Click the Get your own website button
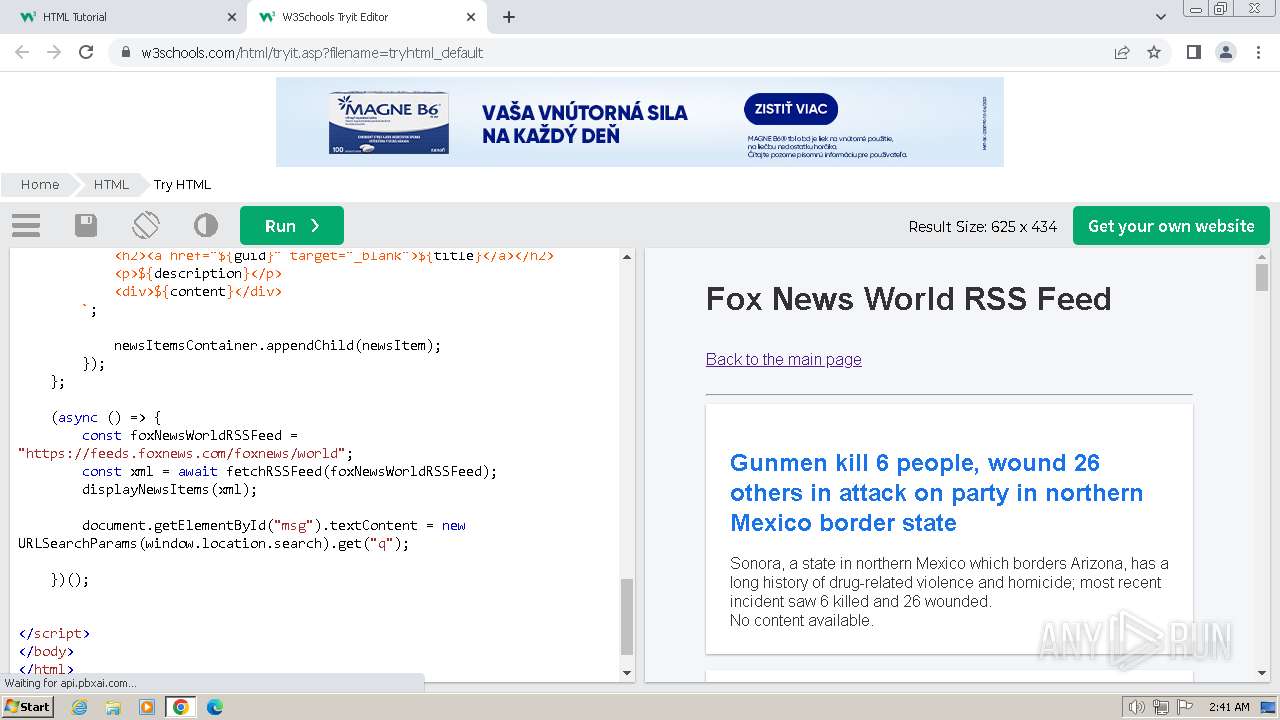The height and width of the screenshot is (720, 1280). pos(1171,226)
